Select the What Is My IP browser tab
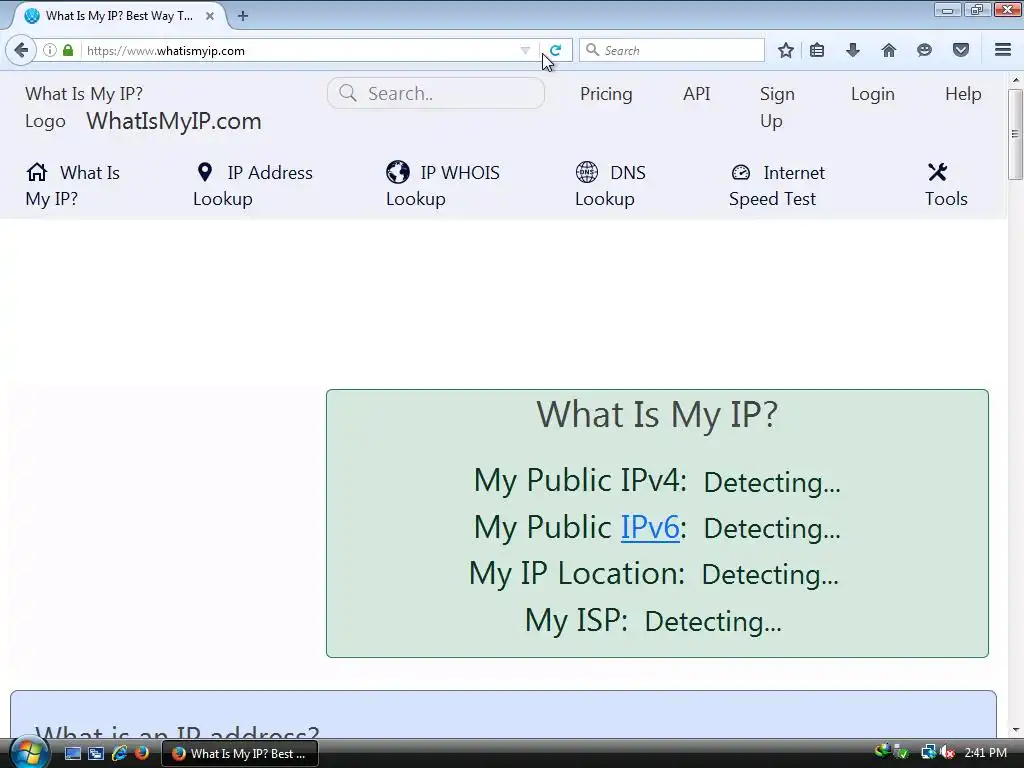The width and height of the screenshot is (1024, 768). 118,16
